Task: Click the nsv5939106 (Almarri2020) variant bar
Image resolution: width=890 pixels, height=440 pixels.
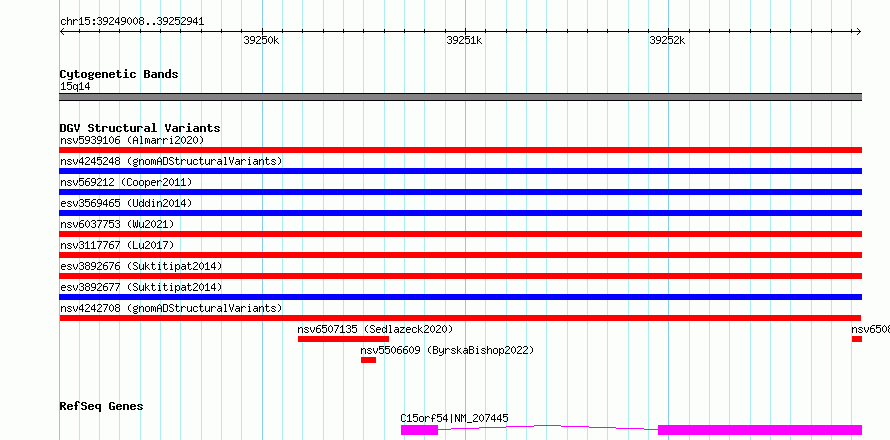Action: click(460, 150)
